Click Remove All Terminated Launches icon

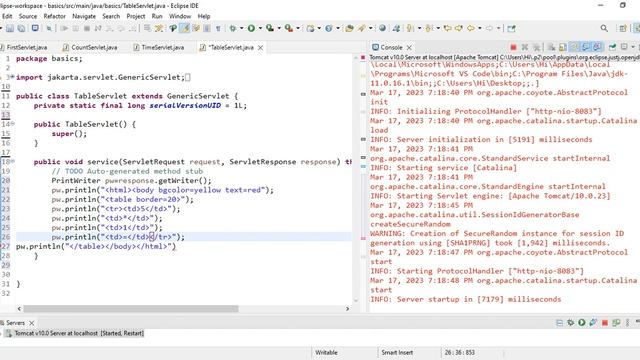coord(536,47)
